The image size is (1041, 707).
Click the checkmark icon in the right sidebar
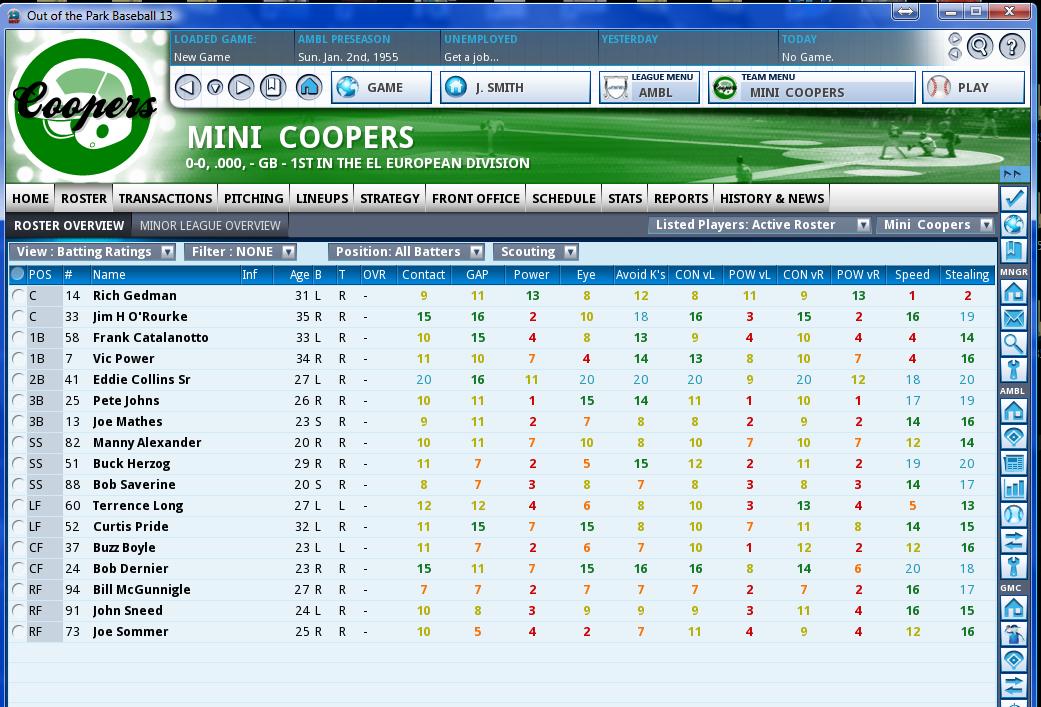(1013, 198)
